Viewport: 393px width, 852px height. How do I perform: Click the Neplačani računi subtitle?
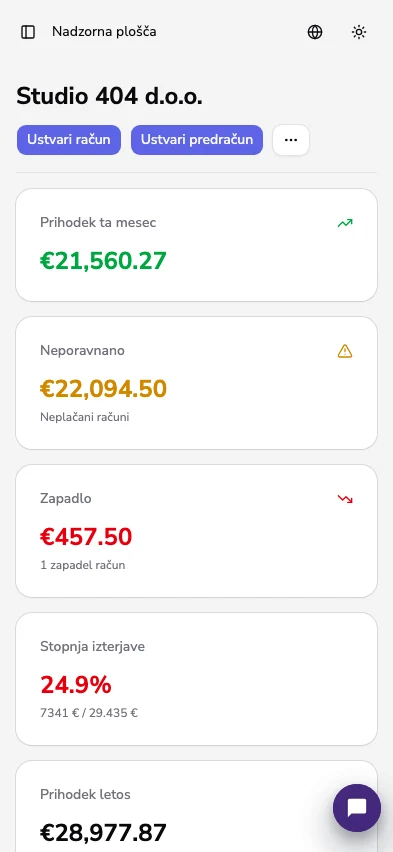point(85,417)
